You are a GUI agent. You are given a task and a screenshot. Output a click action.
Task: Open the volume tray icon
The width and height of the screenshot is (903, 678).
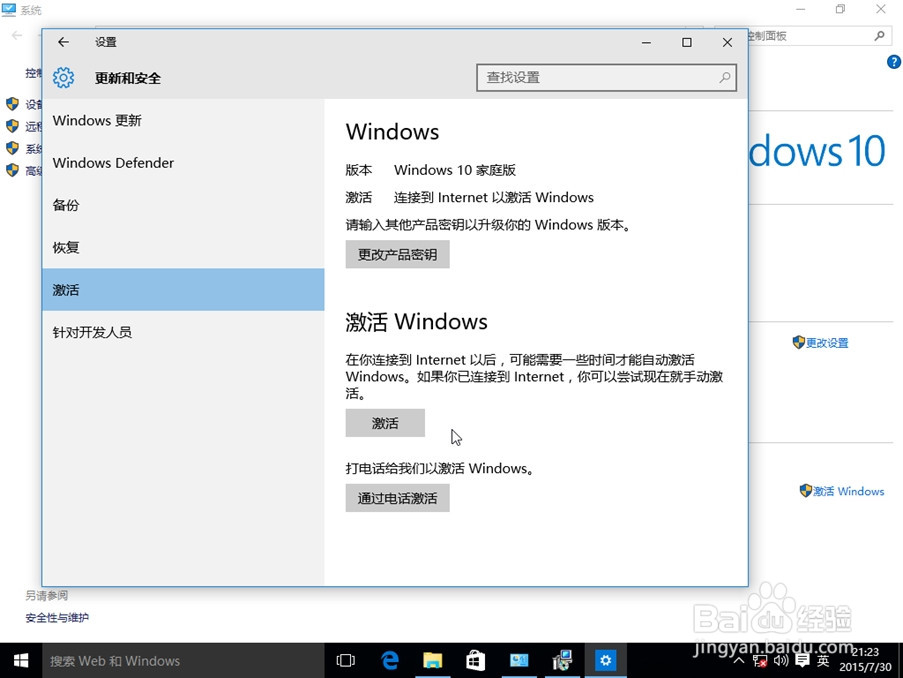781,661
